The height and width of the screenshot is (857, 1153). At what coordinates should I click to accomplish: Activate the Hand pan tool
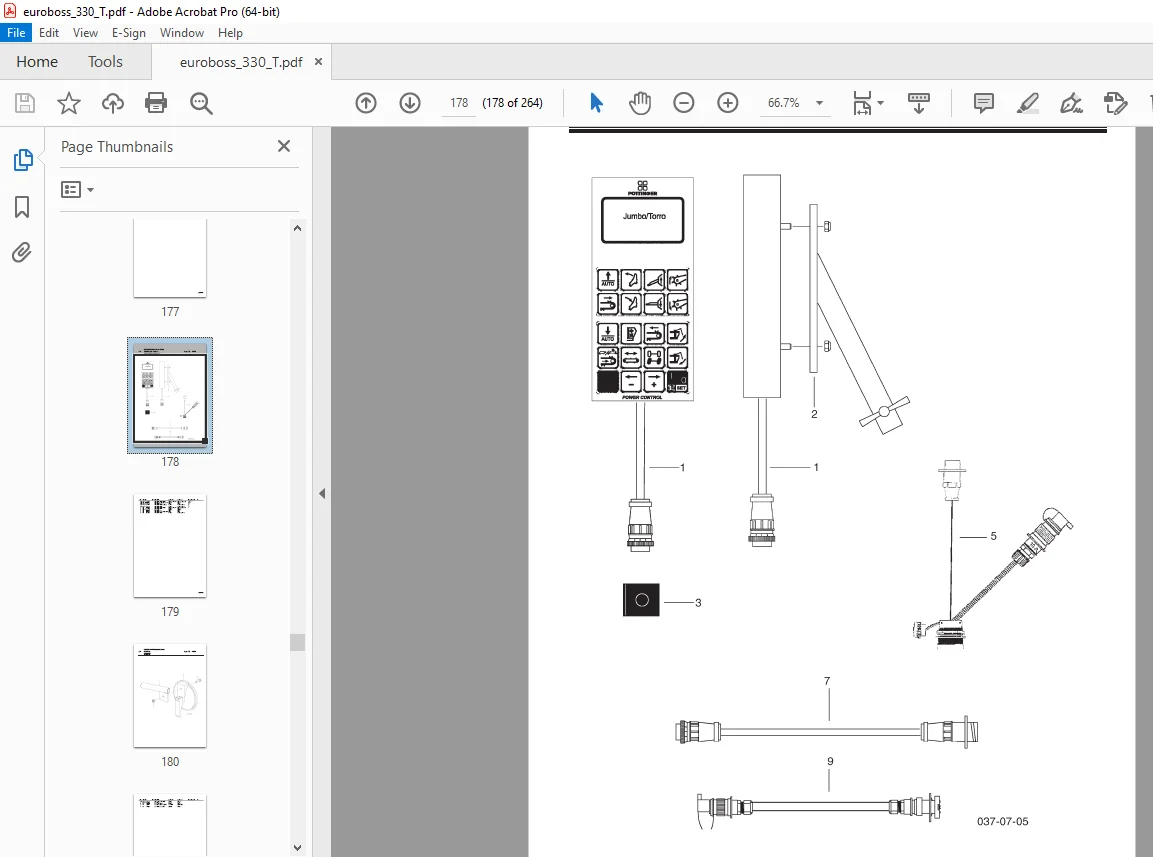pyautogui.click(x=640, y=103)
